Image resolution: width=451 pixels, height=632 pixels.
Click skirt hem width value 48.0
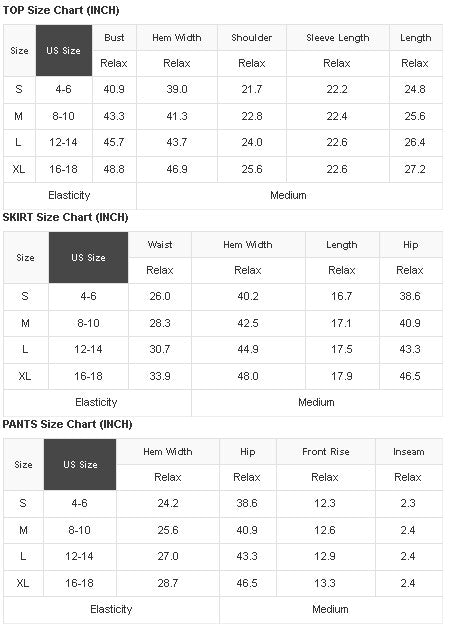click(248, 376)
